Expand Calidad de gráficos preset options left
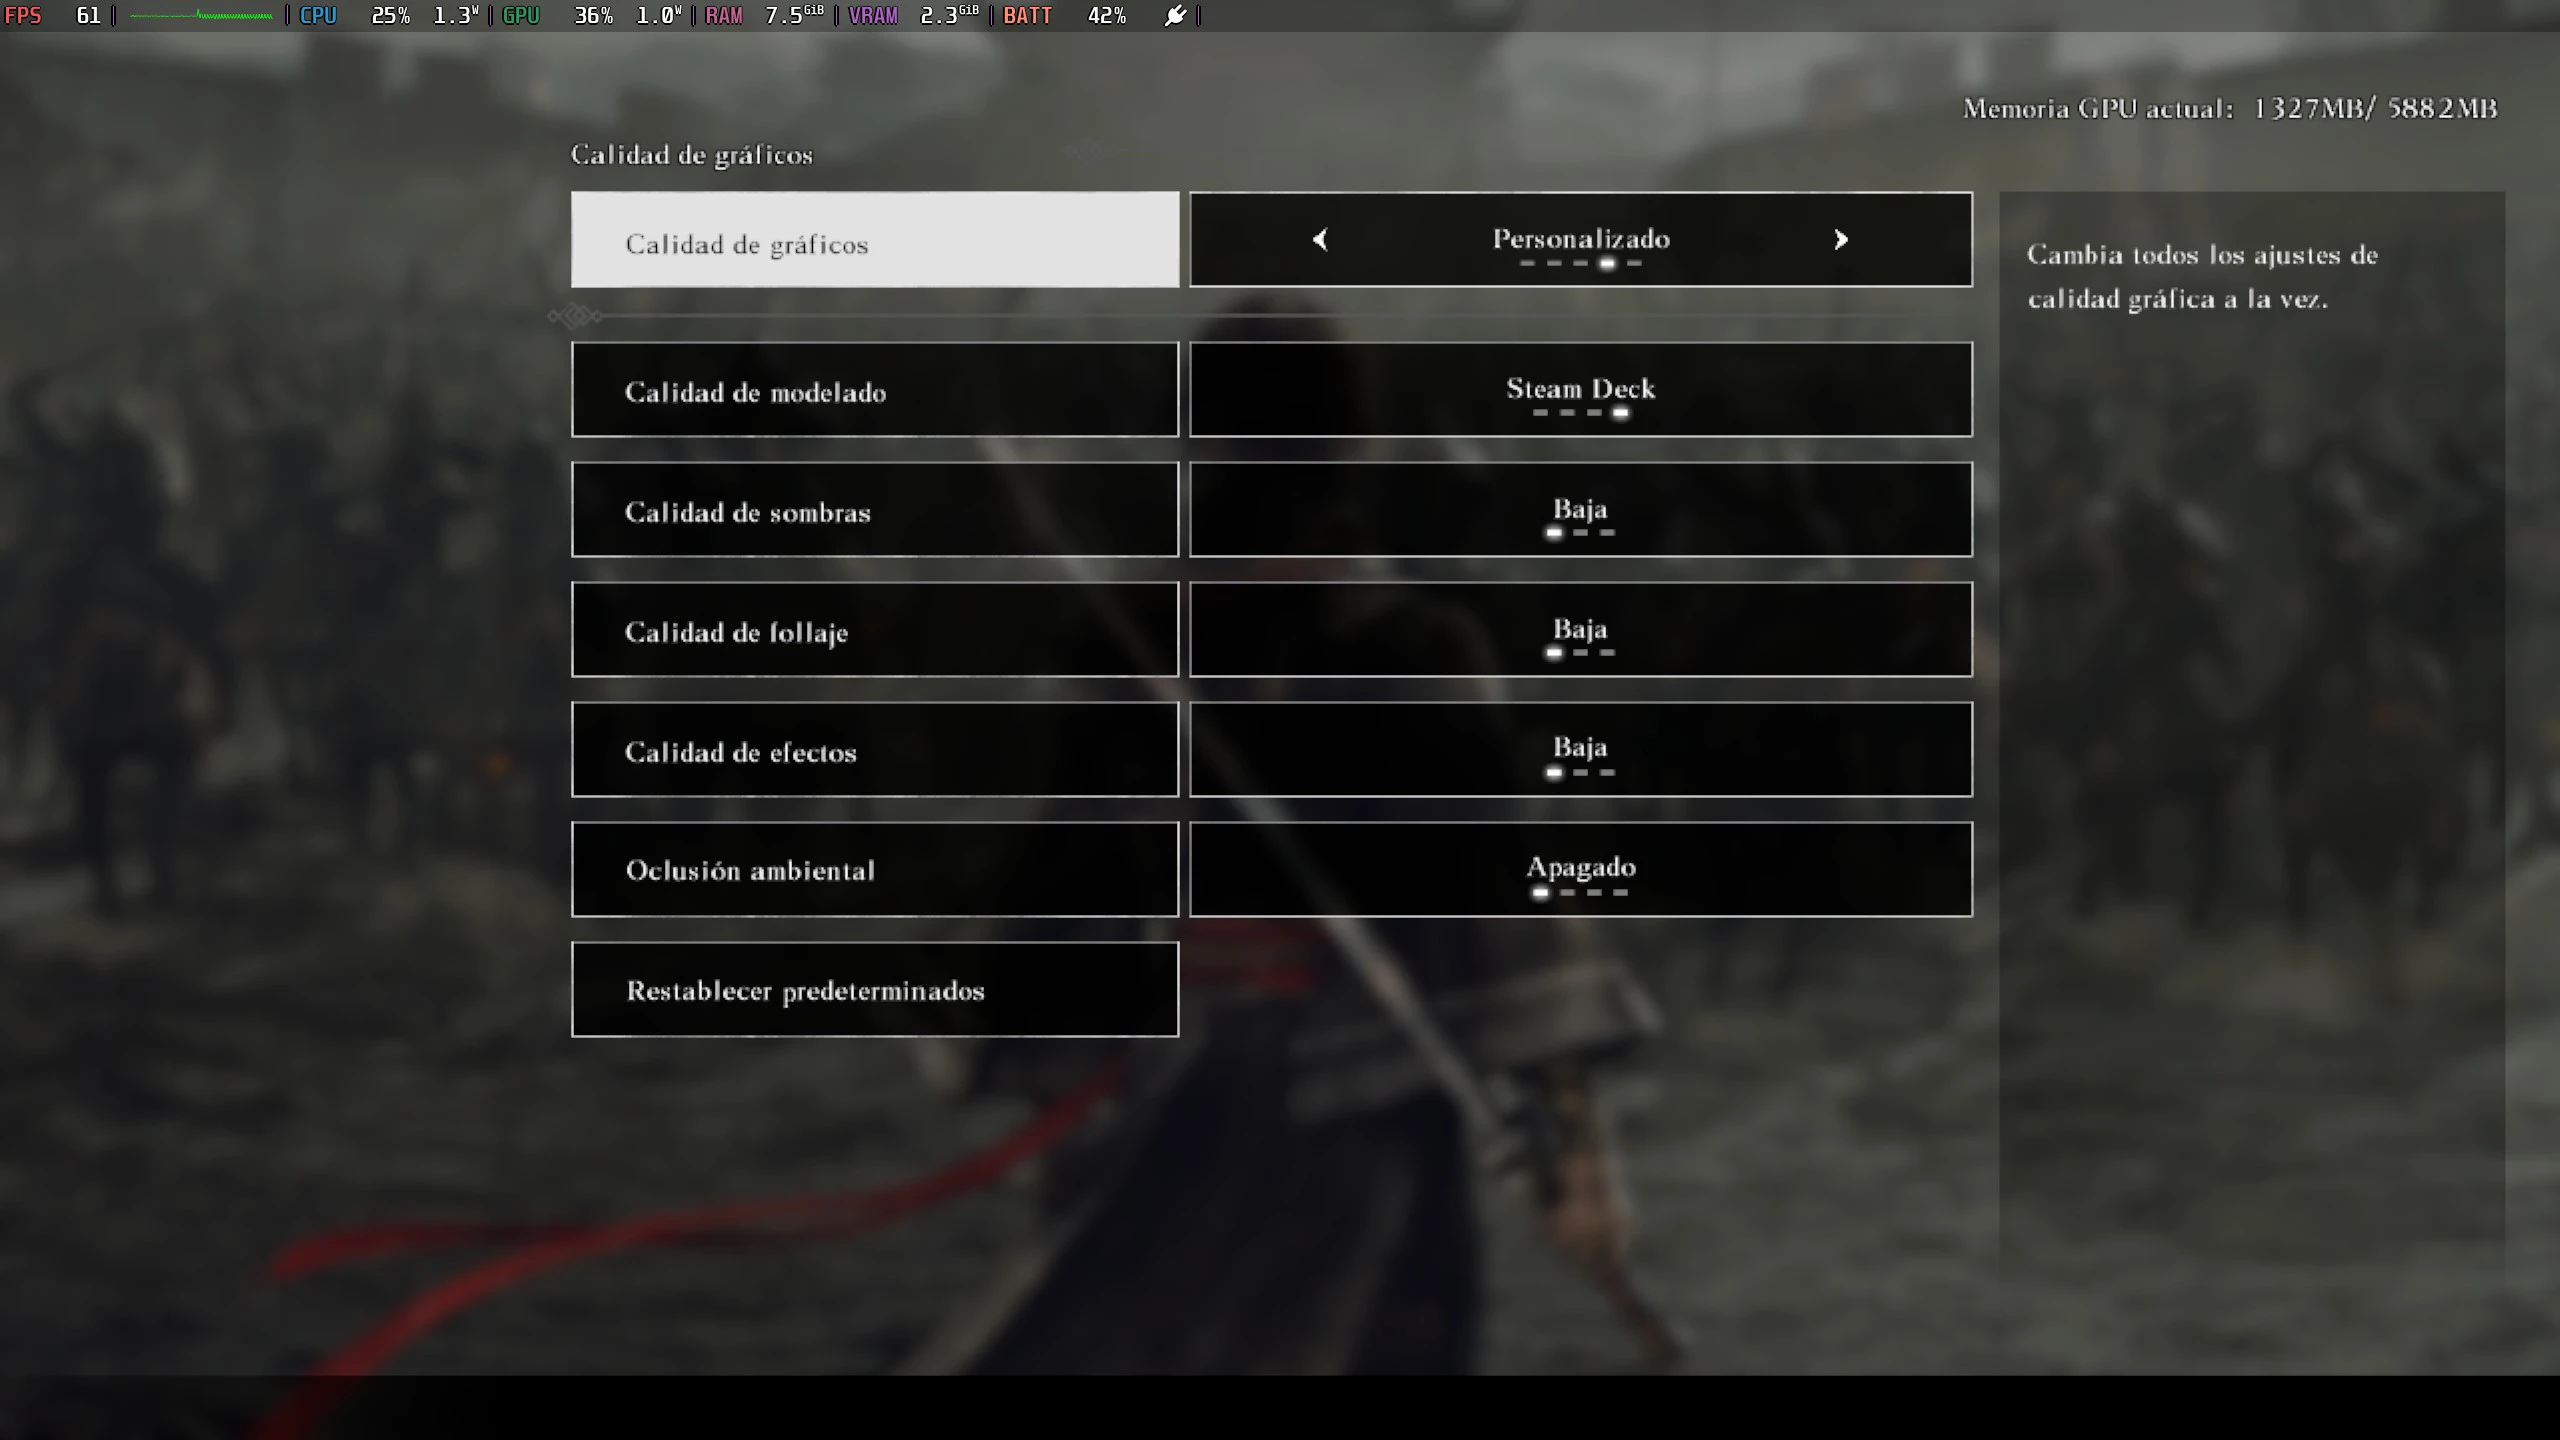The image size is (2560, 1440). 1320,237
